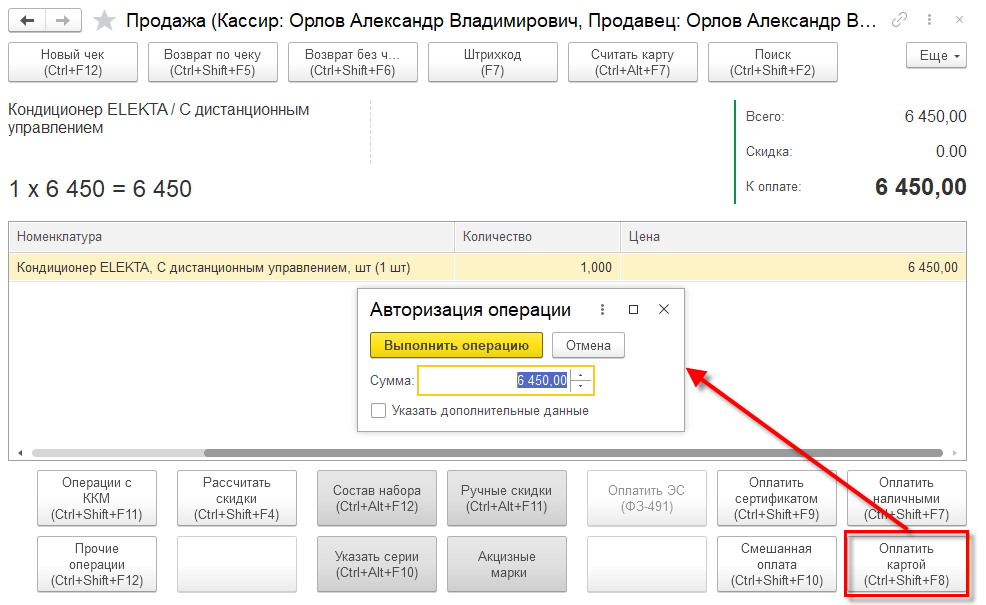This screenshot has height=605, width=986.
Task: Sort by Номенклатура column header
Action: 231,236
